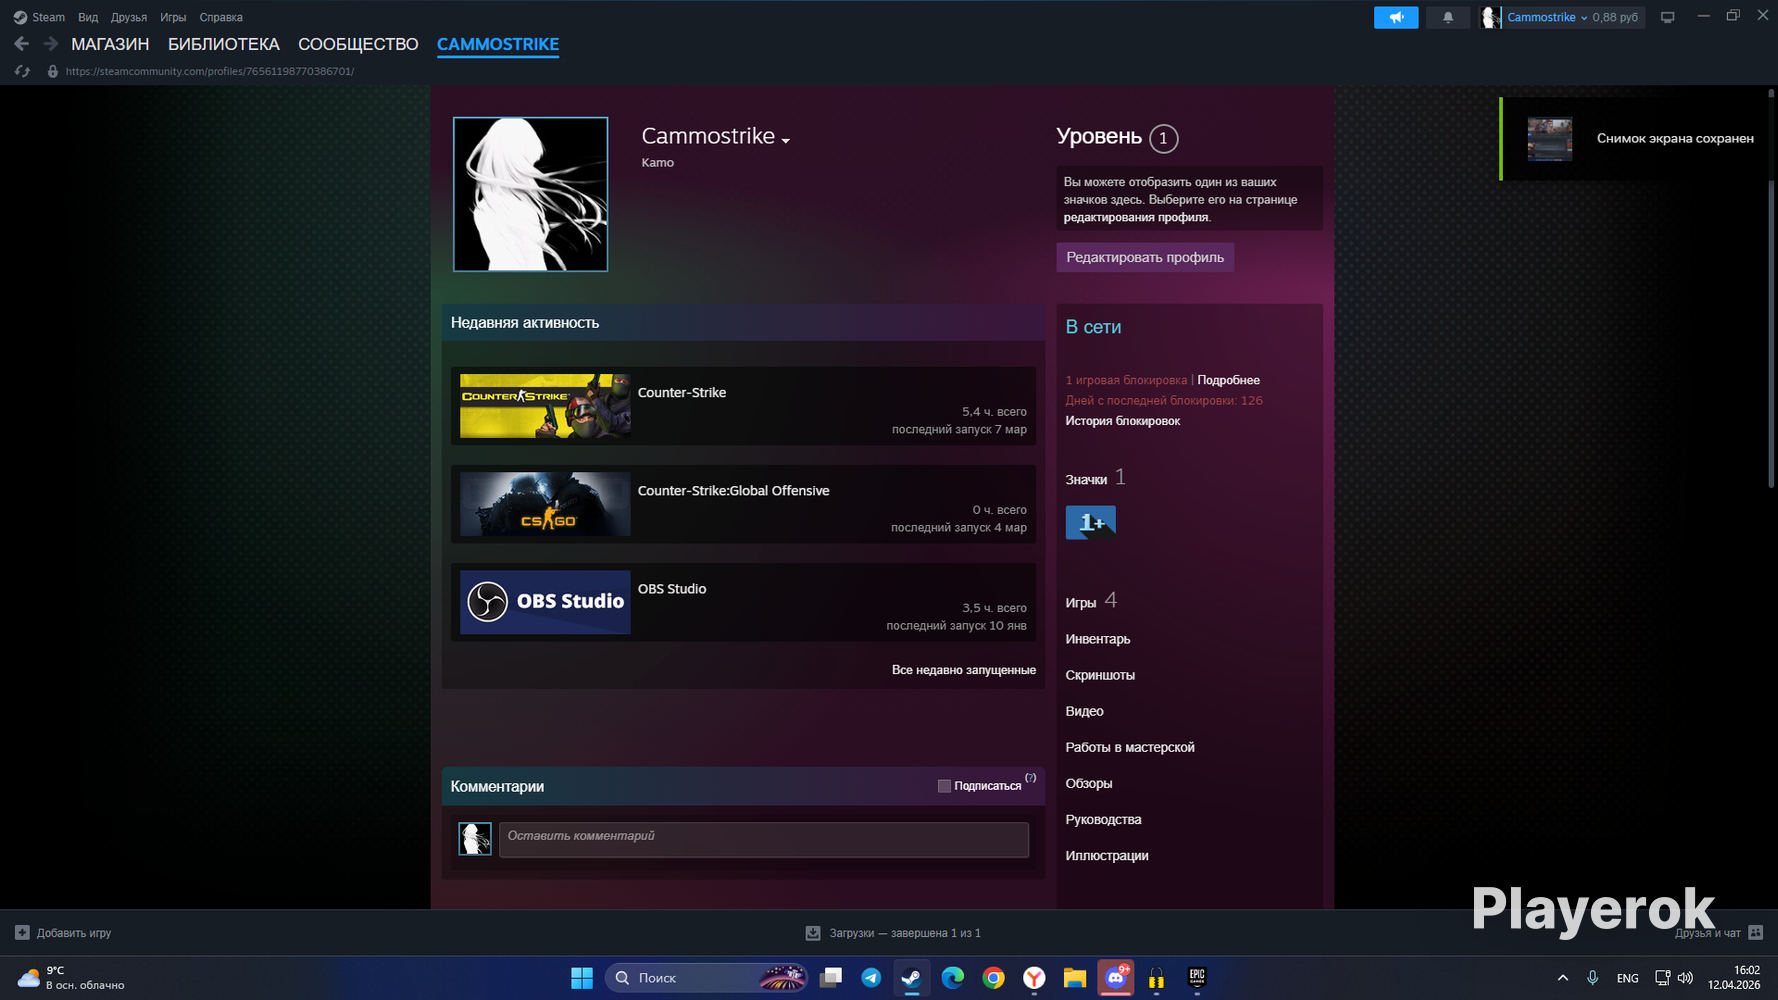1778x1000 pixels.
Task: Open Работы в мастерской
Action: pos(1130,747)
